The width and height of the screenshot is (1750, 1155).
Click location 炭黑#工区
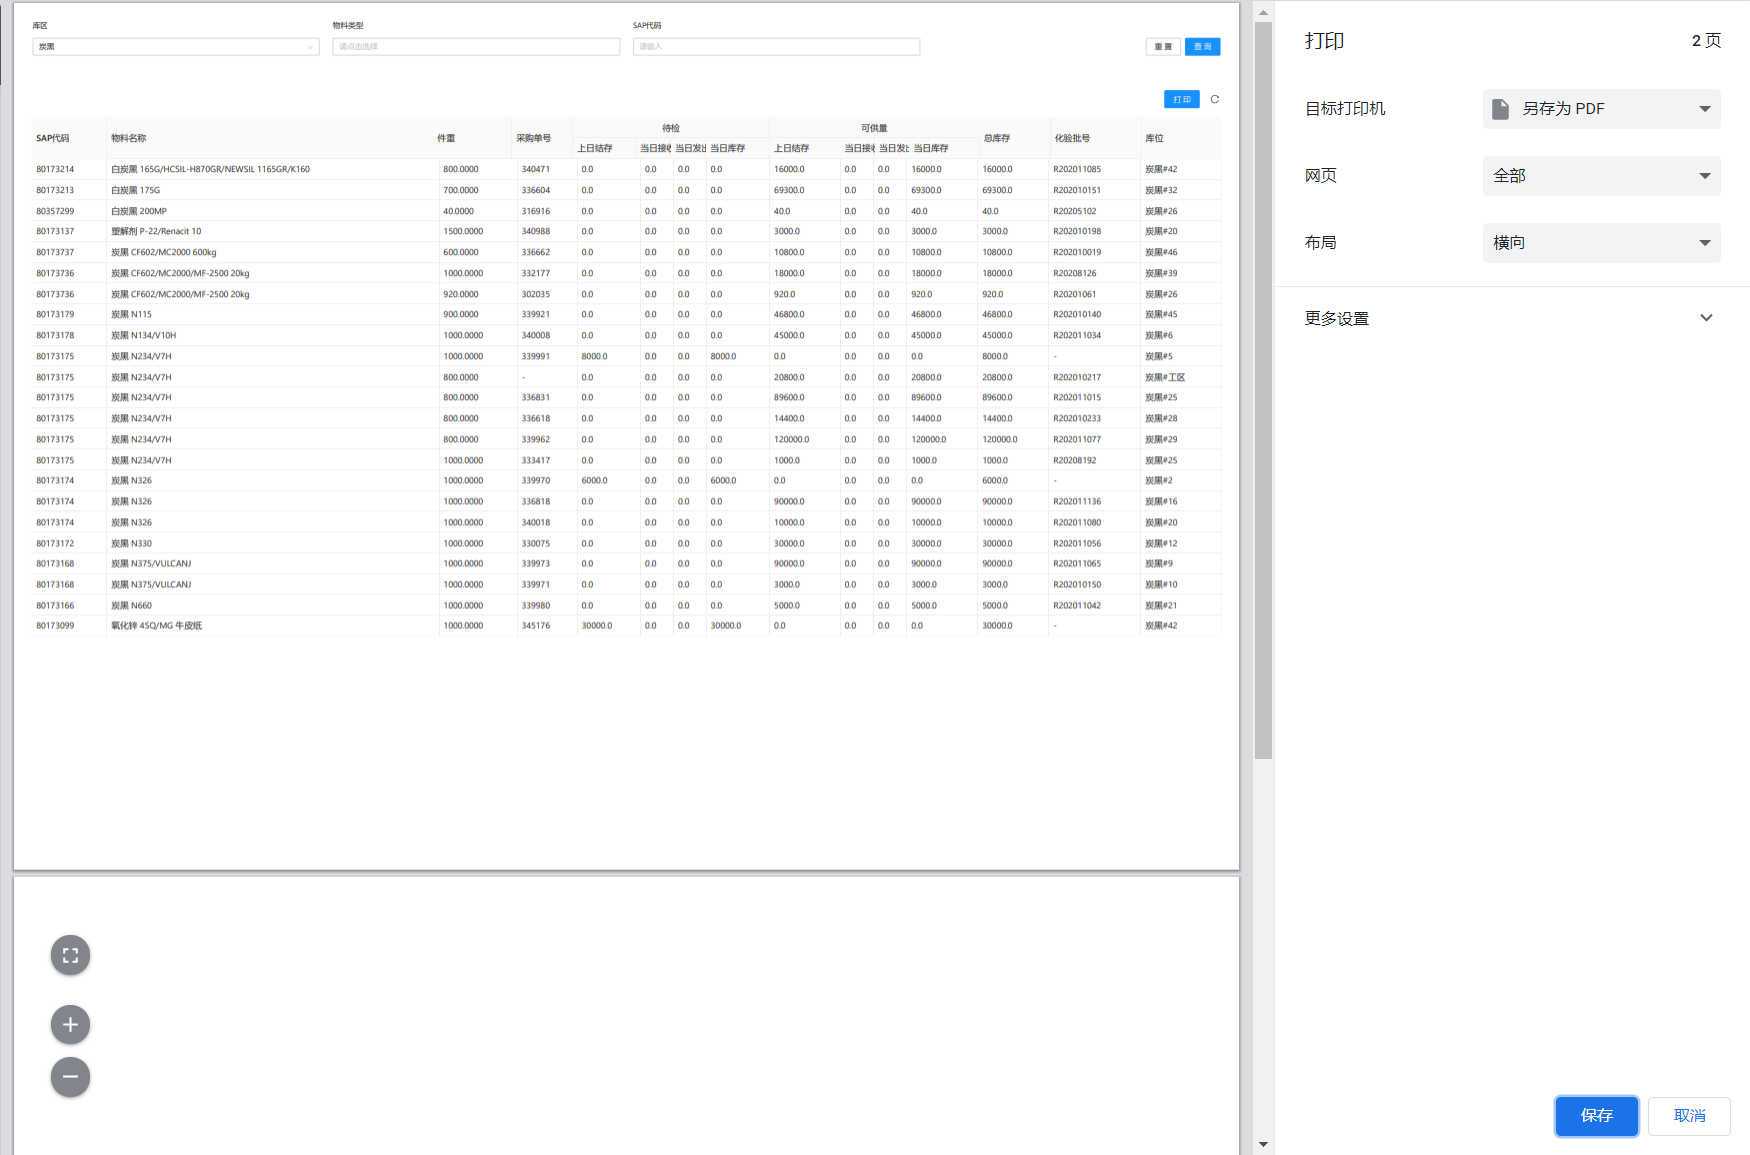point(1165,377)
